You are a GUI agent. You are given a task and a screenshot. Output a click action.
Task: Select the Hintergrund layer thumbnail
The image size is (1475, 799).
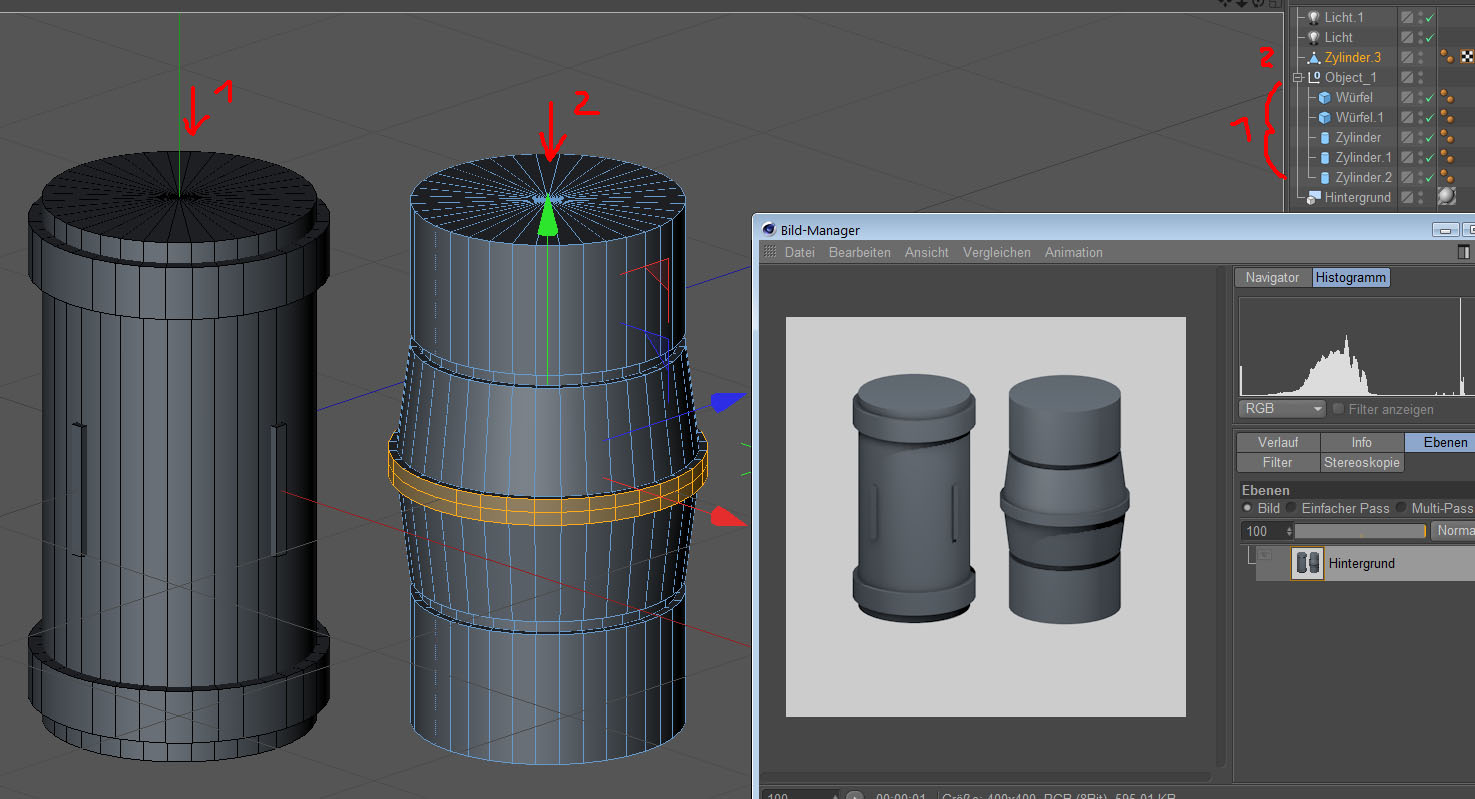click(x=1307, y=563)
